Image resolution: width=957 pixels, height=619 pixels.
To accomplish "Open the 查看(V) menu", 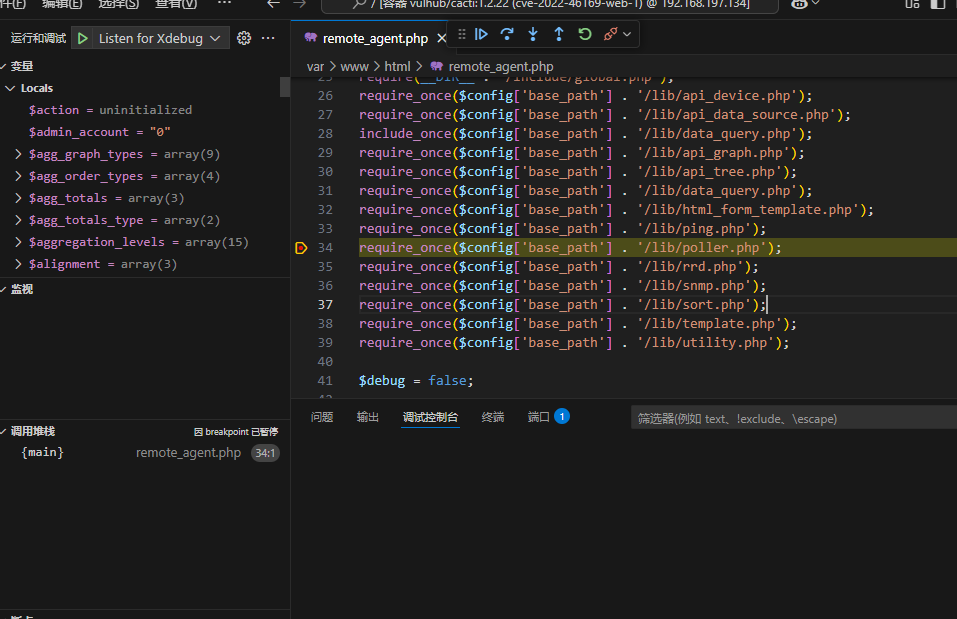I will [x=176, y=4].
